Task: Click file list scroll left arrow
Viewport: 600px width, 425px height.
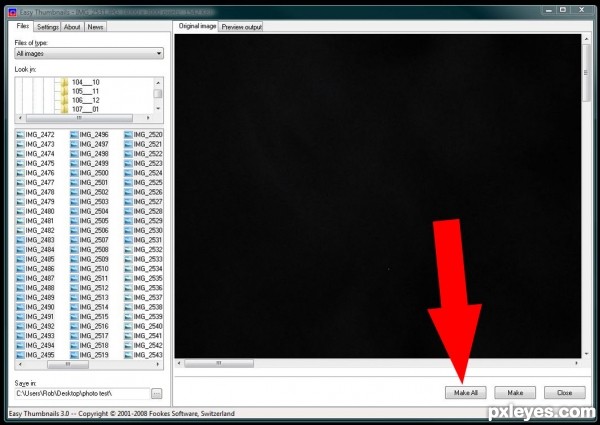Action: (20, 364)
